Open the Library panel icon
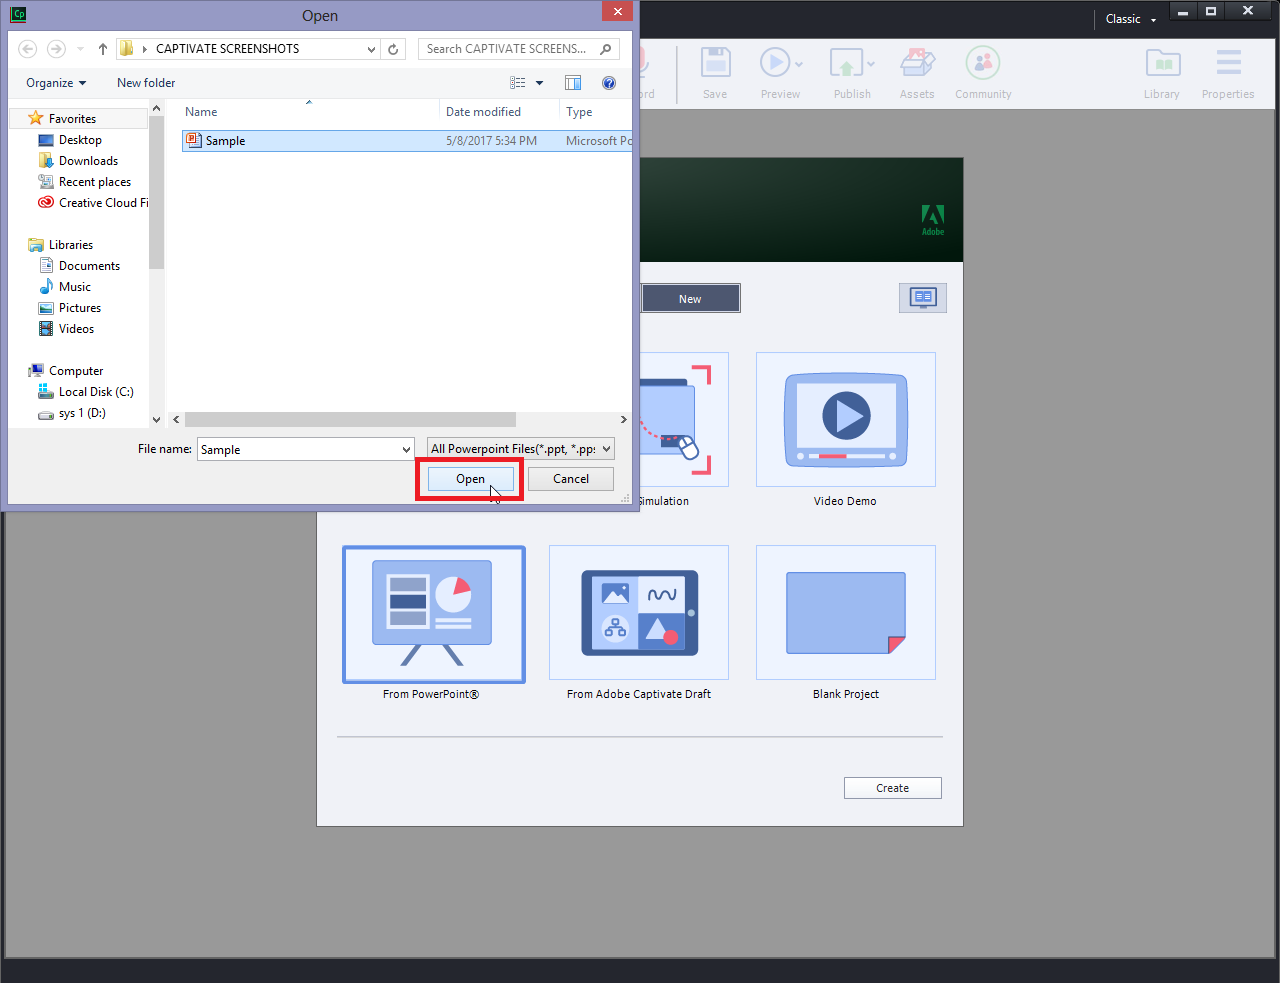1280x983 pixels. (x=1163, y=63)
